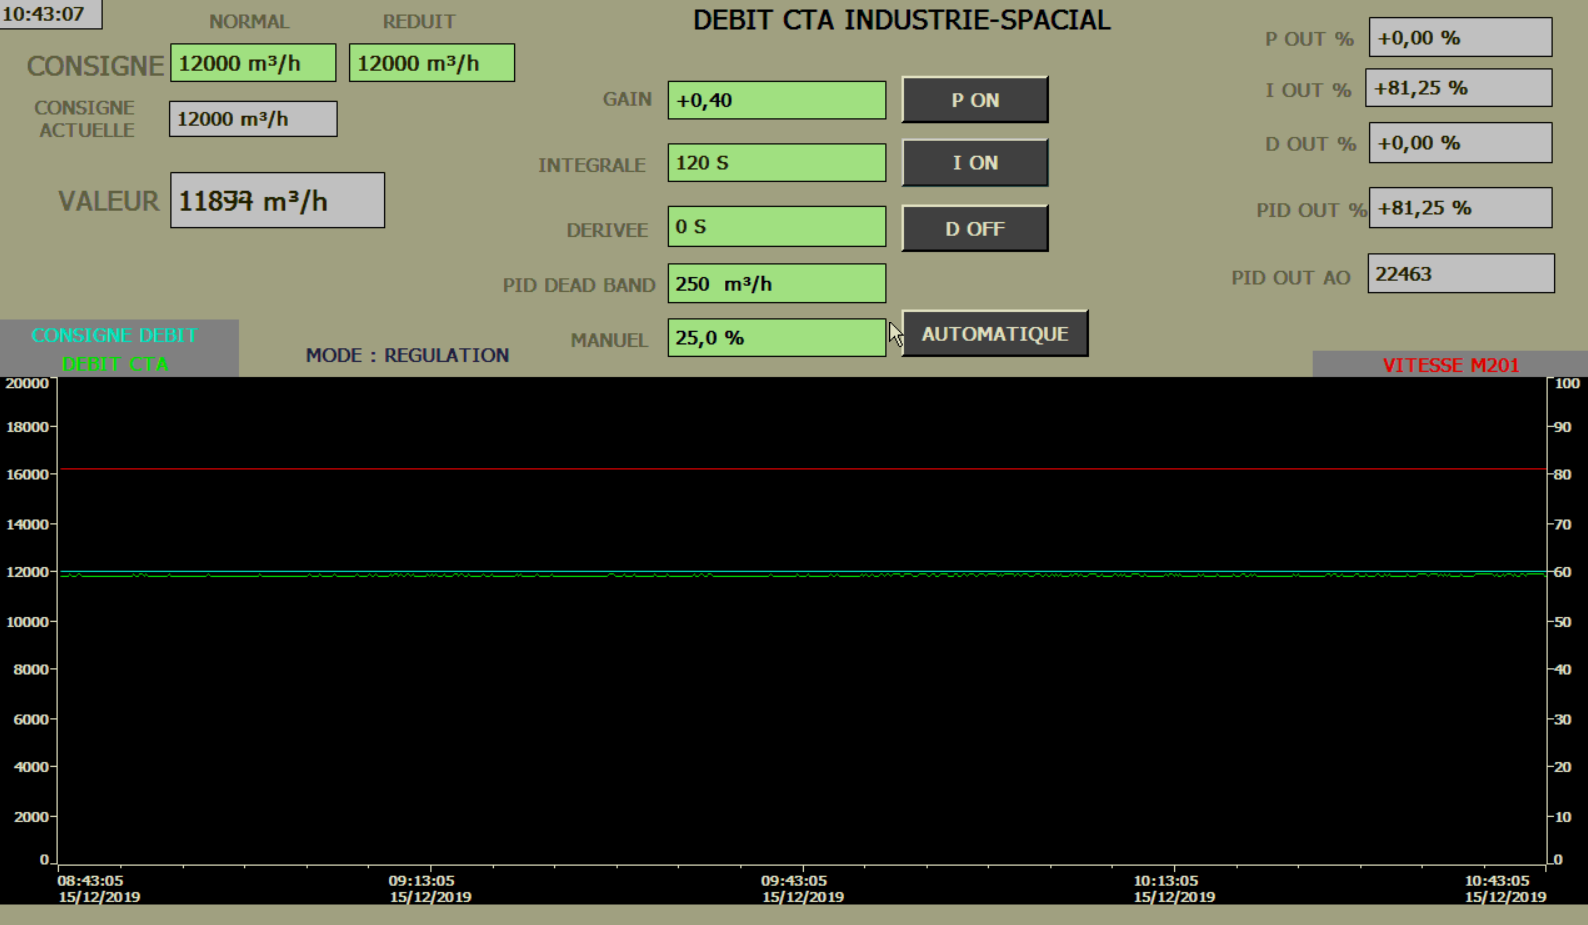Click the red speed trend line
The image size is (1588, 925).
click(800, 468)
